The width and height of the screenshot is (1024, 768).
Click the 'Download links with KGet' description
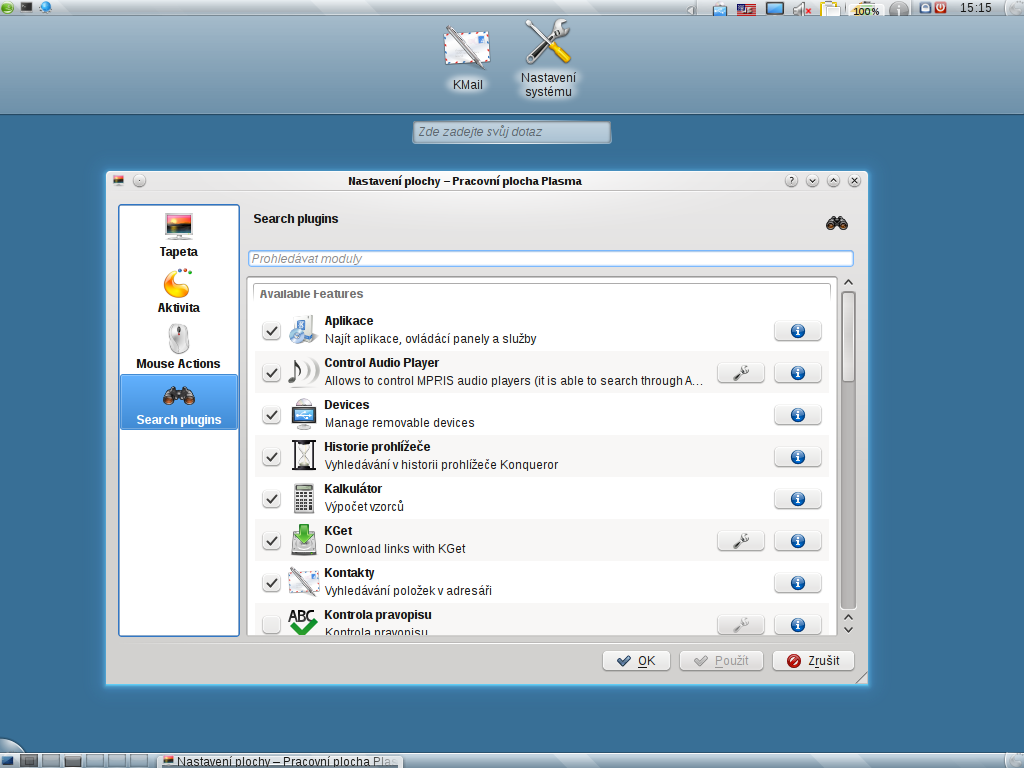pyautogui.click(x=395, y=549)
